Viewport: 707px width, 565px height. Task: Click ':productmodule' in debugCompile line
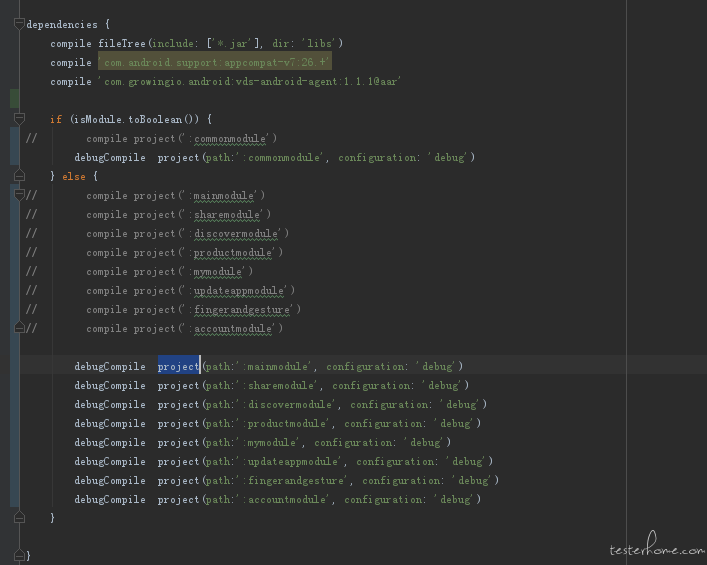[x=283, y=423]
